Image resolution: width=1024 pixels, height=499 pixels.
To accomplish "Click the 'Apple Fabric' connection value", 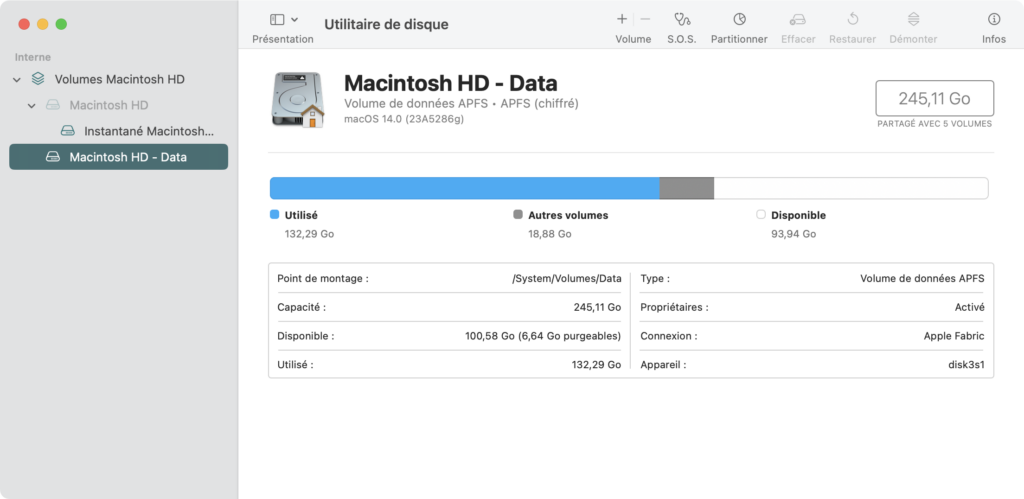I will point(954,336).
